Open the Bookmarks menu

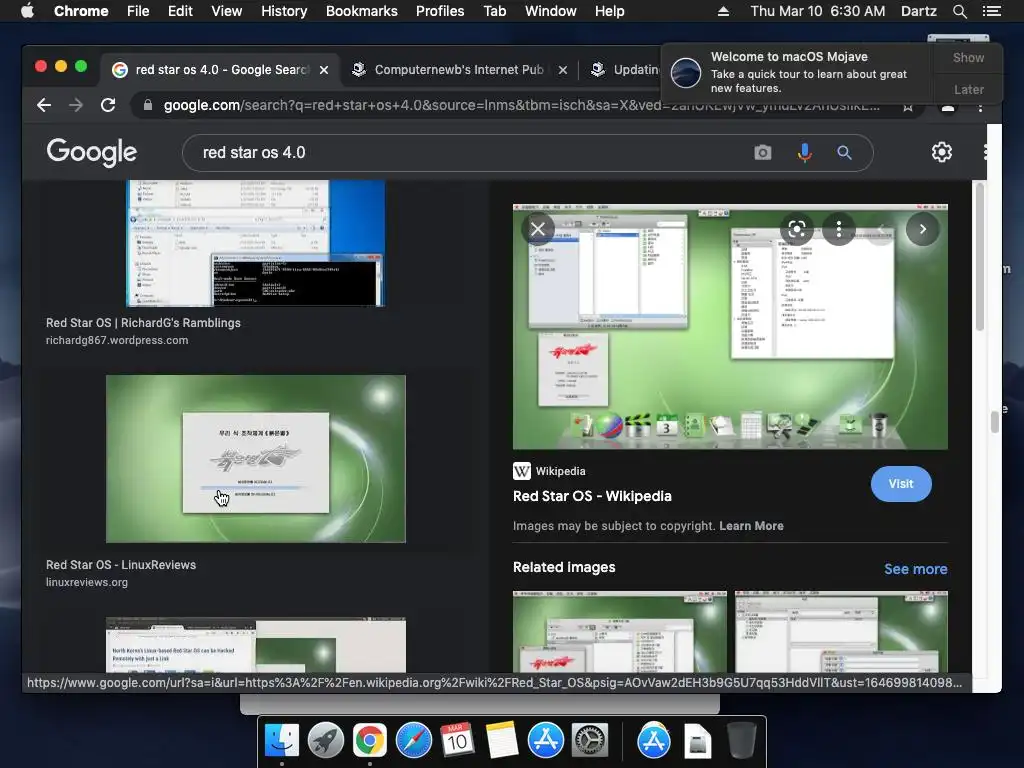click(x=362, y=11)
